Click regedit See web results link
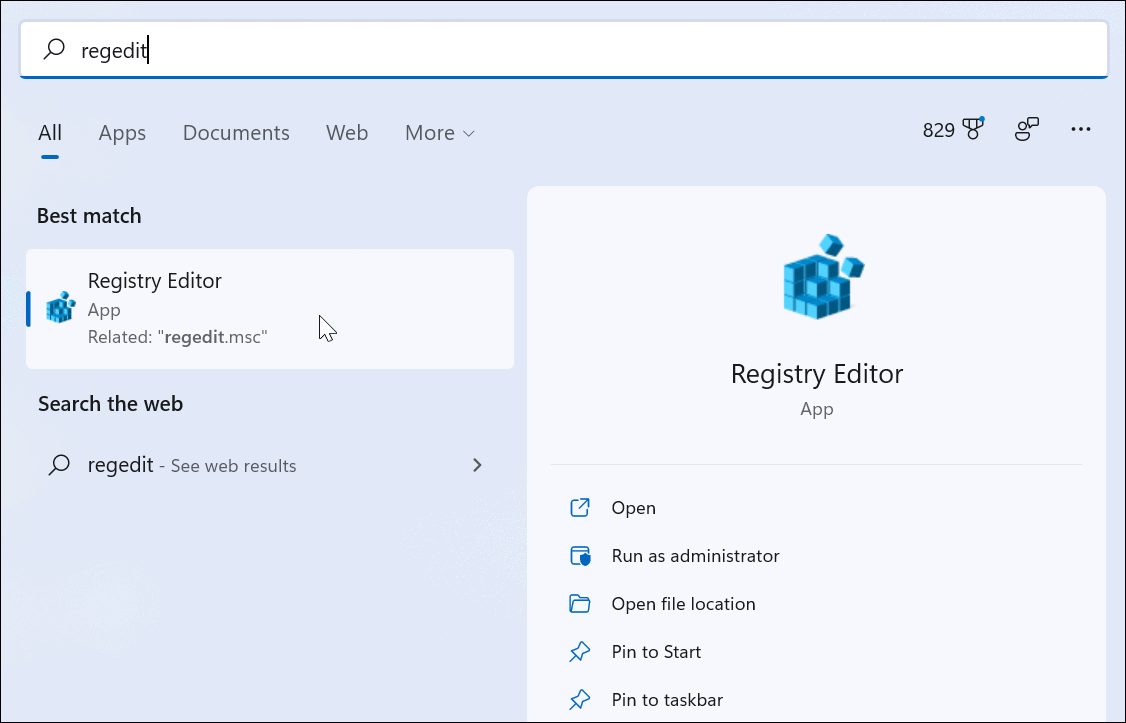The image size is (1126, 723). [192, 465]
